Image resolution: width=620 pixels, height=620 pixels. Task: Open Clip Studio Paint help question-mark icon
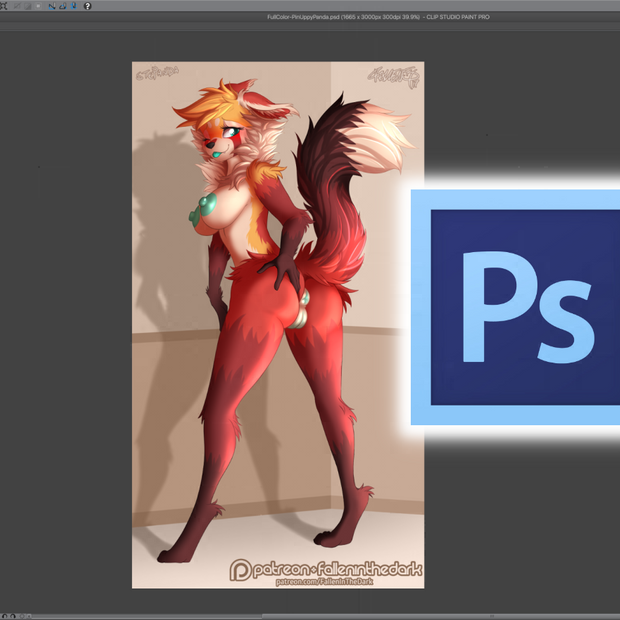(88, 6)
